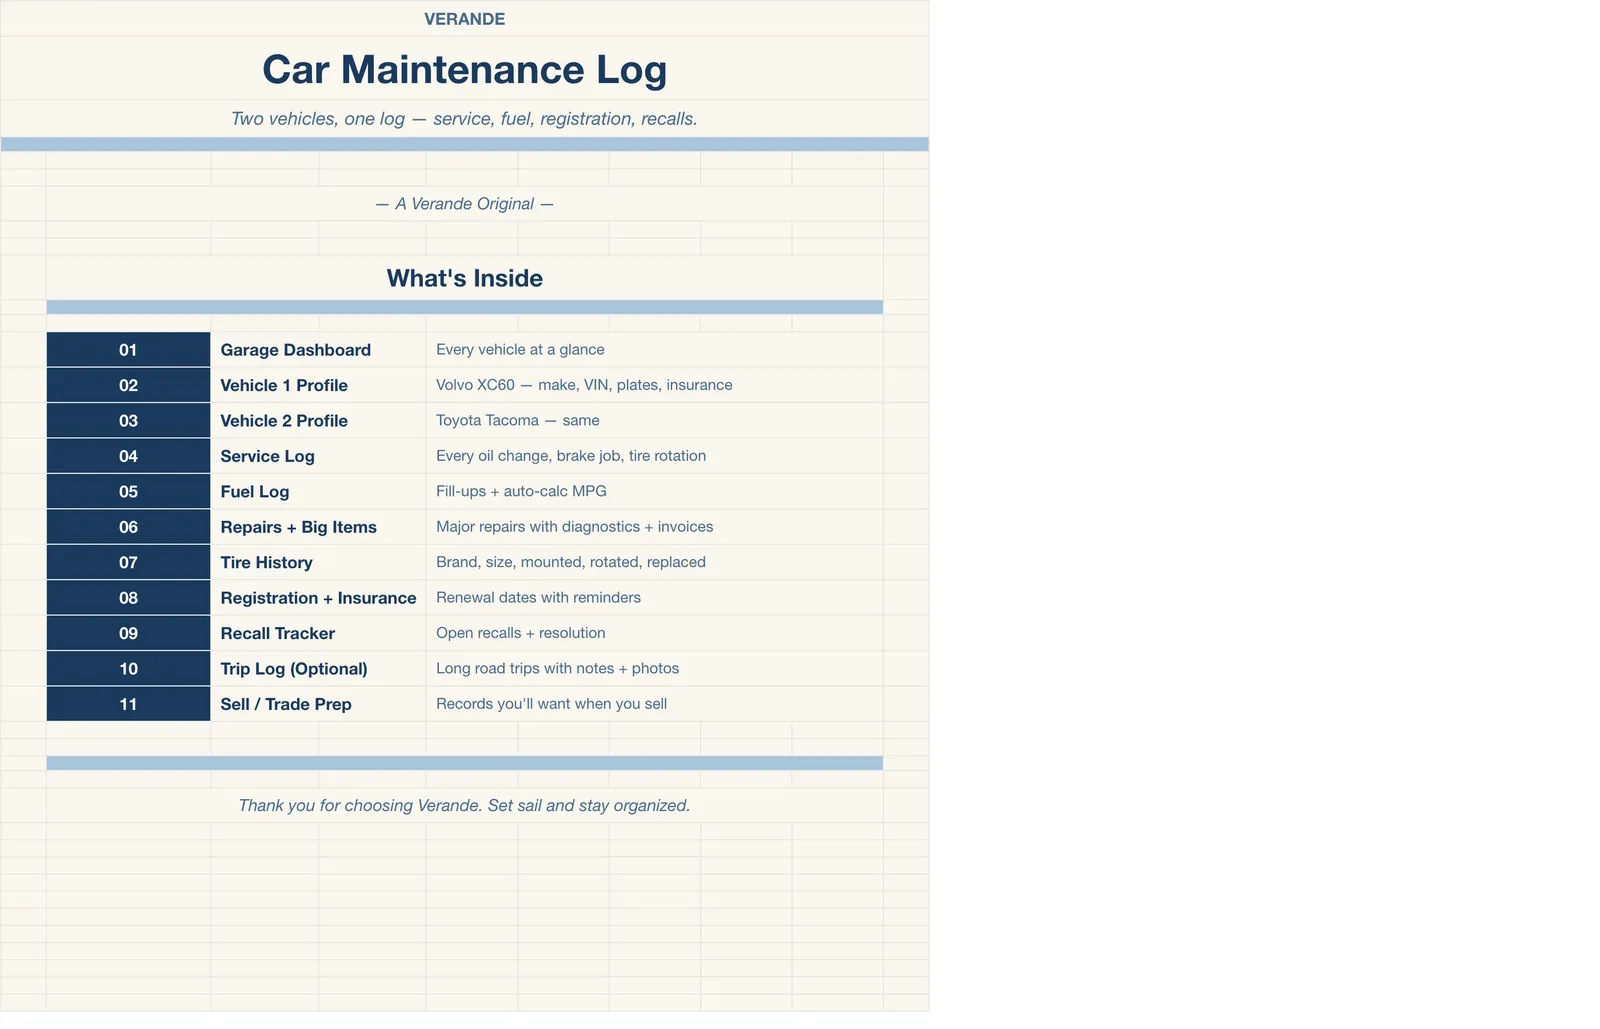Click the 'Two vehicles, one log' subtitle
This screenshot has width=1600, height=1029.
tap(464, 118)
